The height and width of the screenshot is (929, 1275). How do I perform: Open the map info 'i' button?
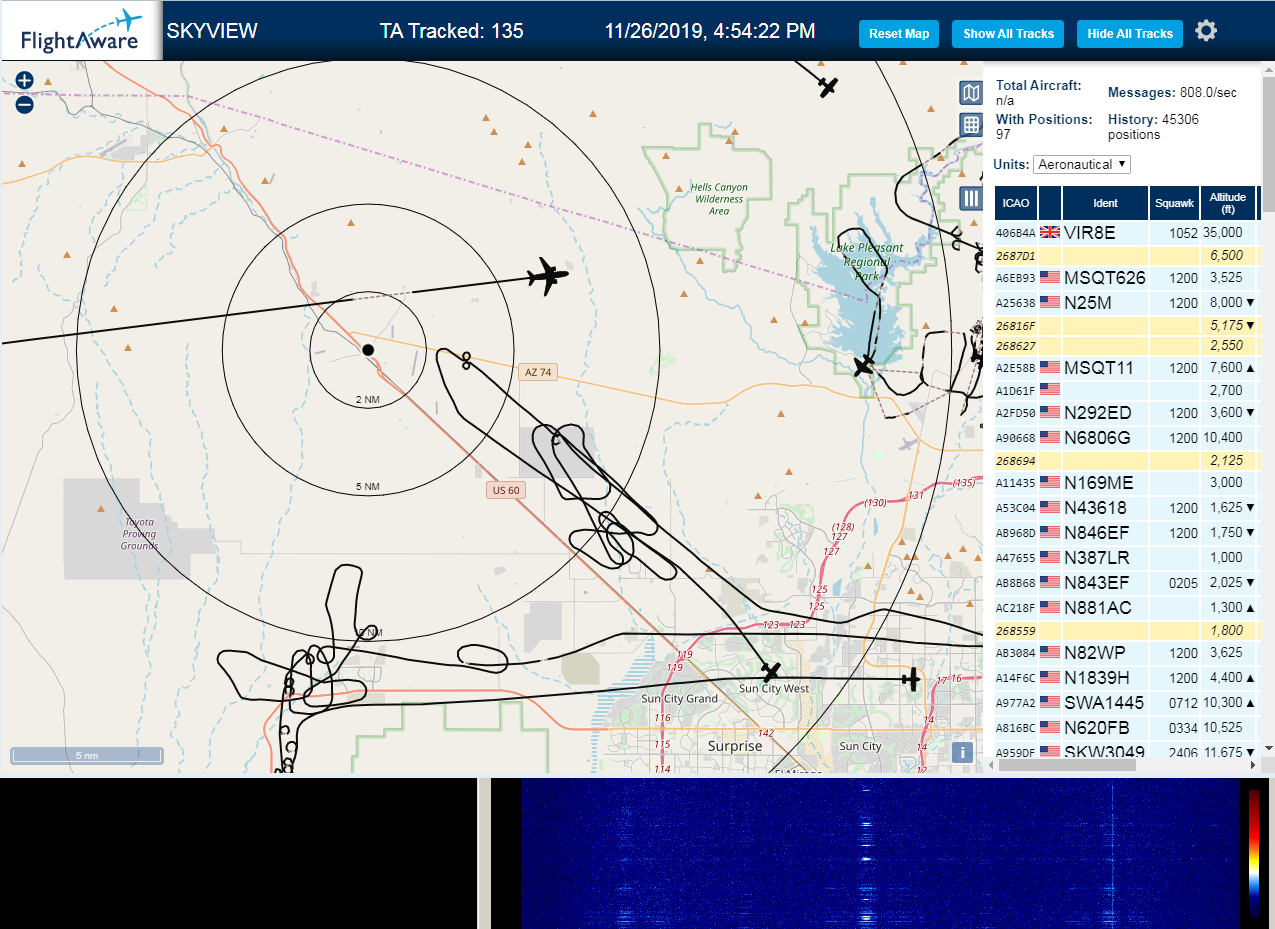click(x=962, y=752)
